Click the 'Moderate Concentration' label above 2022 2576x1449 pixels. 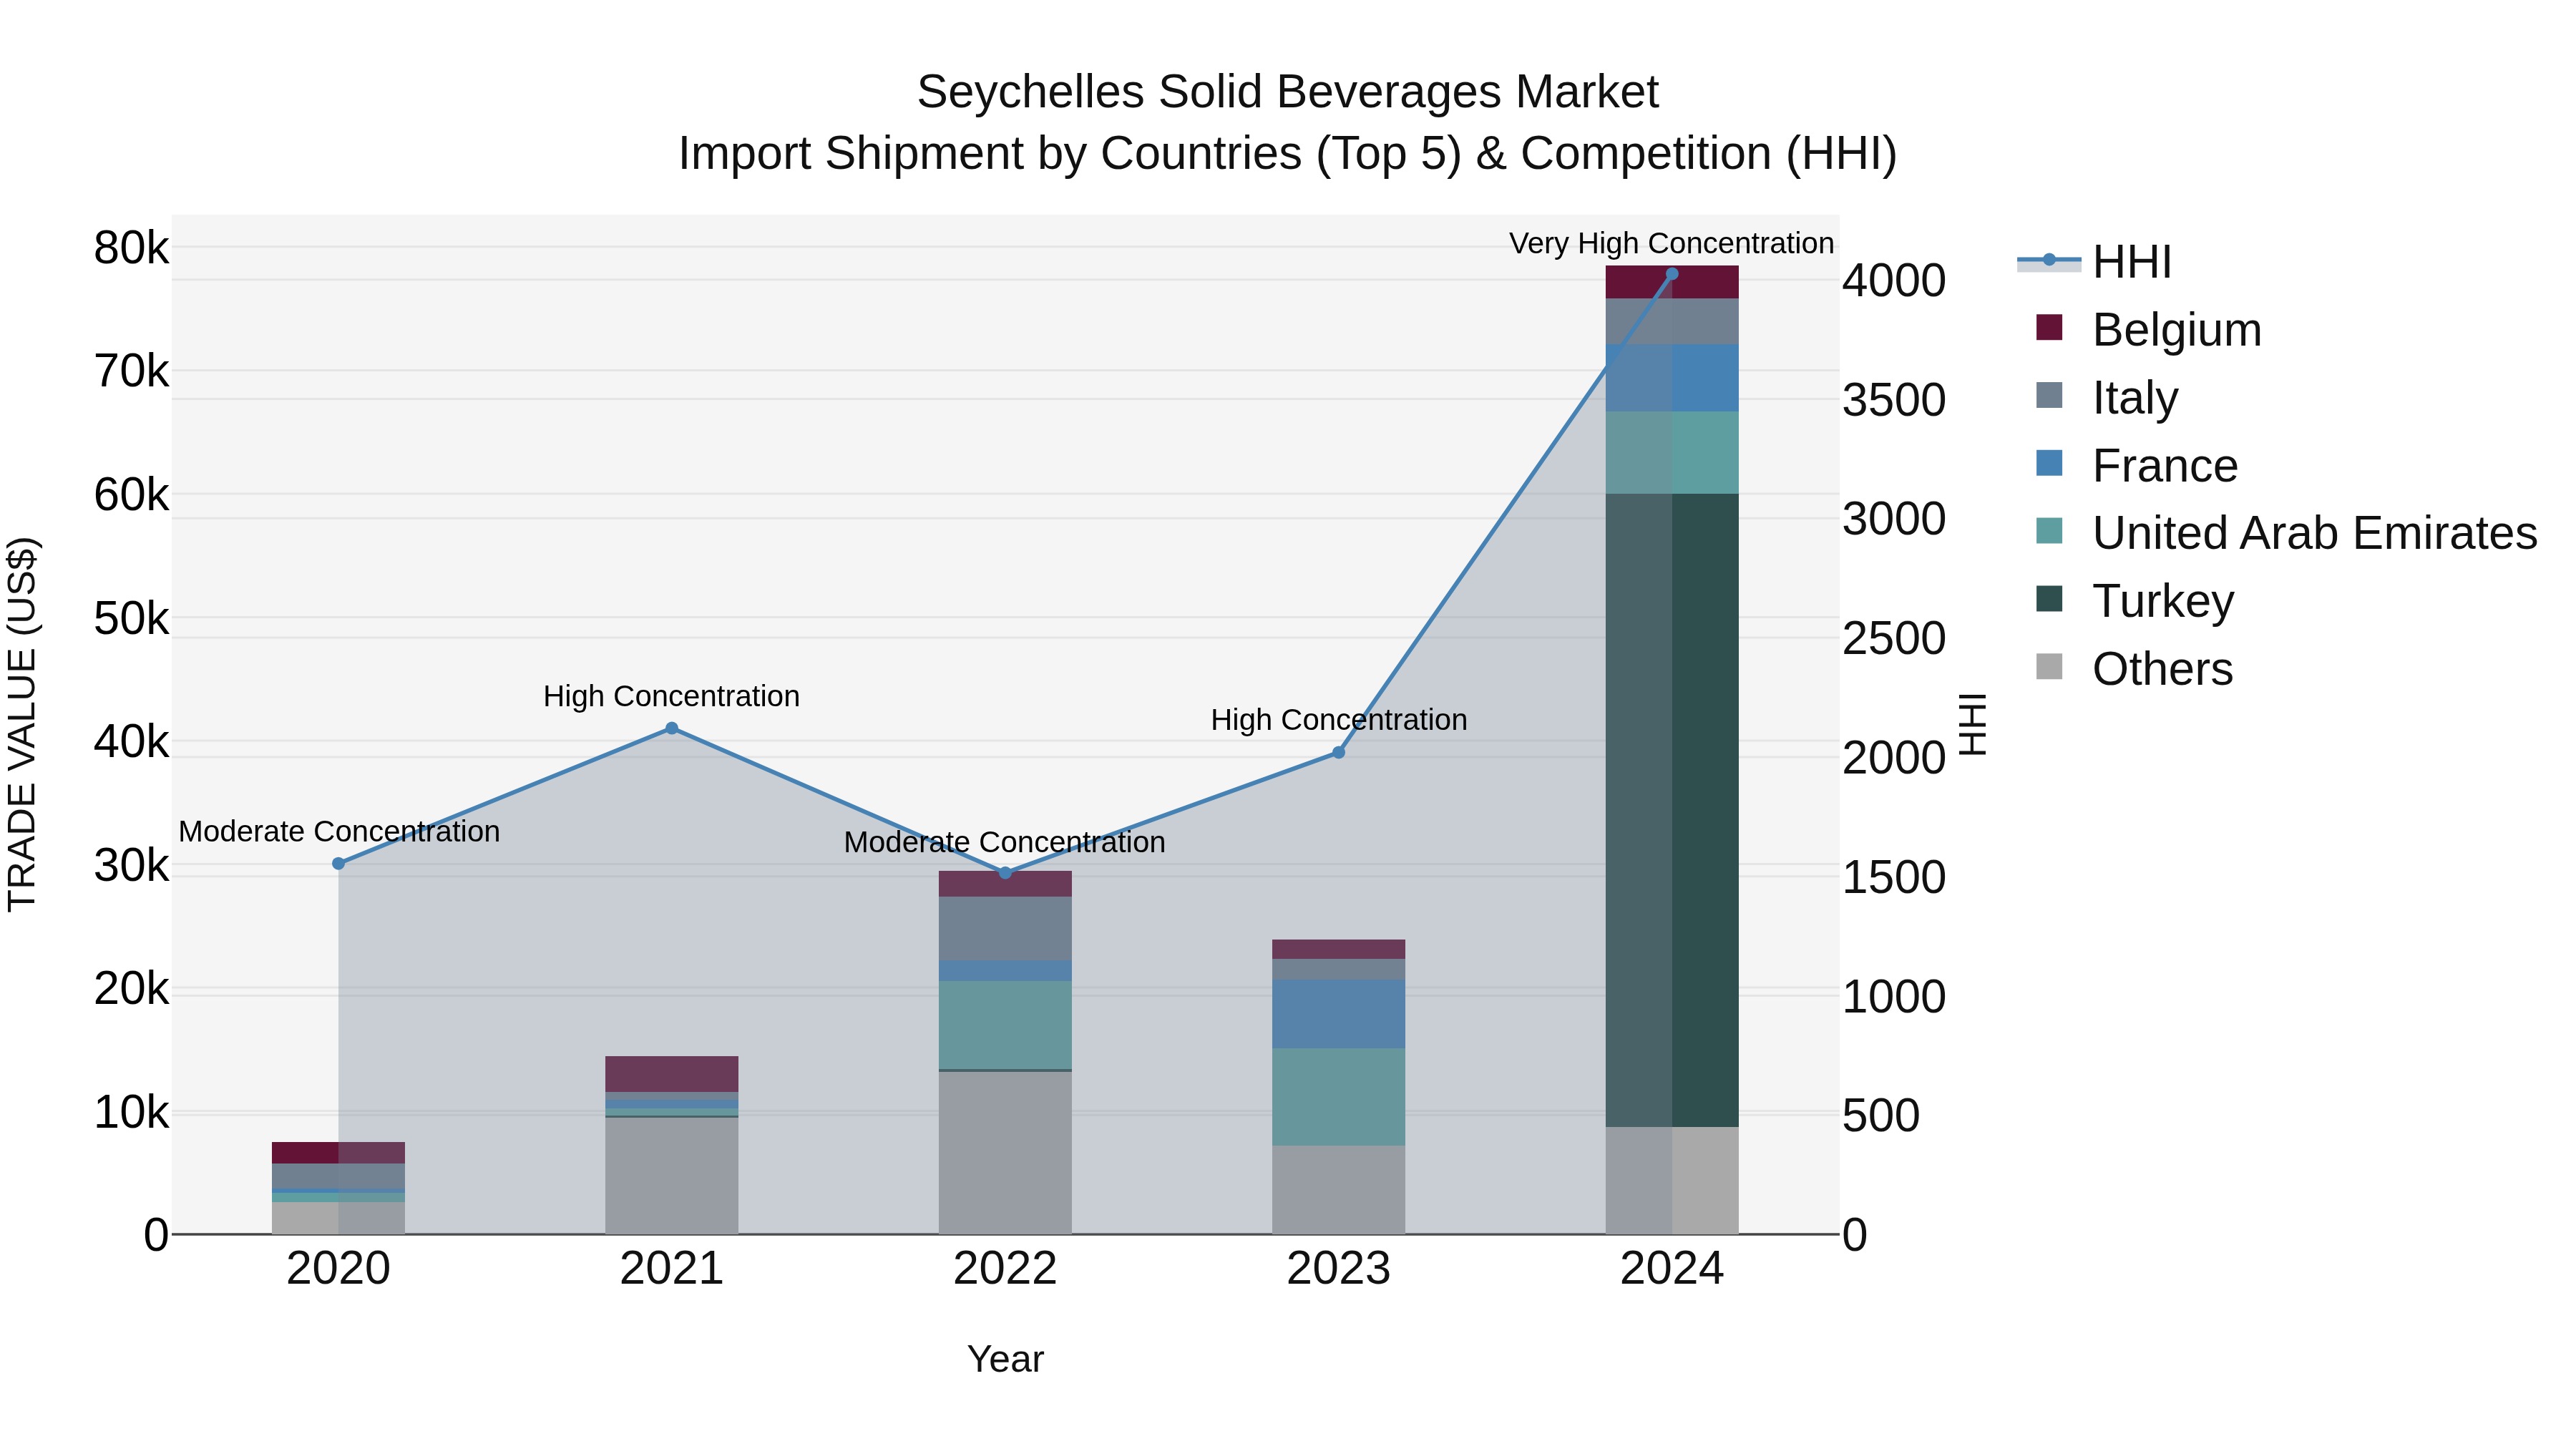click(1005, 842)
